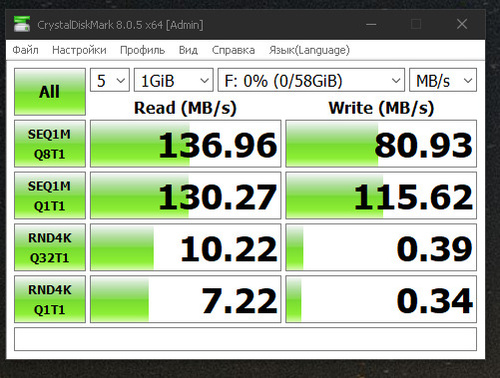Viewport: 500px width, 378px height.
Task: Open the Настройки menu
Action: point(79,50)
